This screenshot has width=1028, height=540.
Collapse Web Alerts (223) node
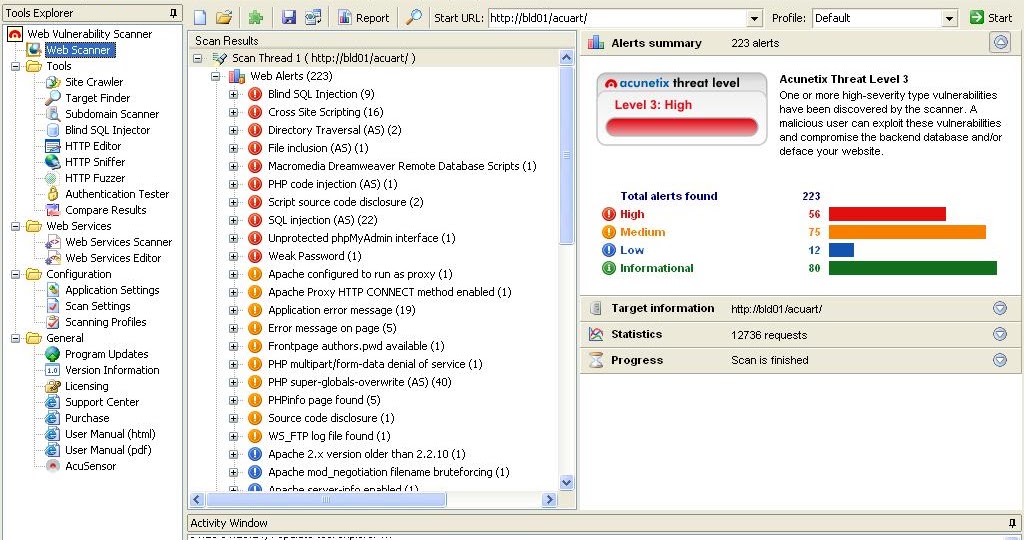click(215, 76)
